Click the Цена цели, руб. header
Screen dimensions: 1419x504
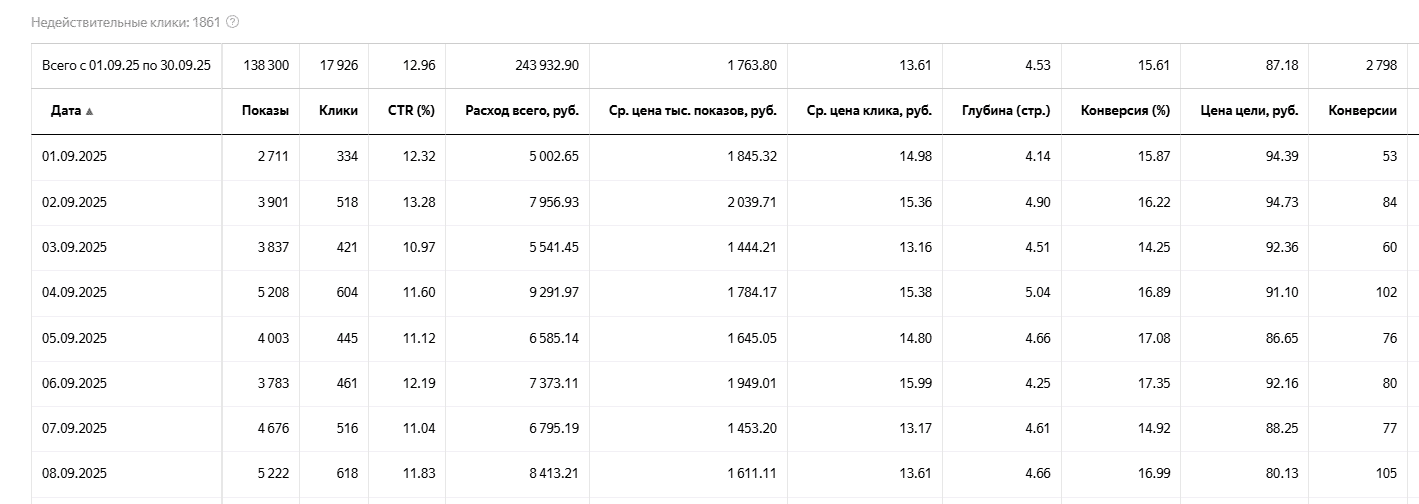click(1248, 111)
